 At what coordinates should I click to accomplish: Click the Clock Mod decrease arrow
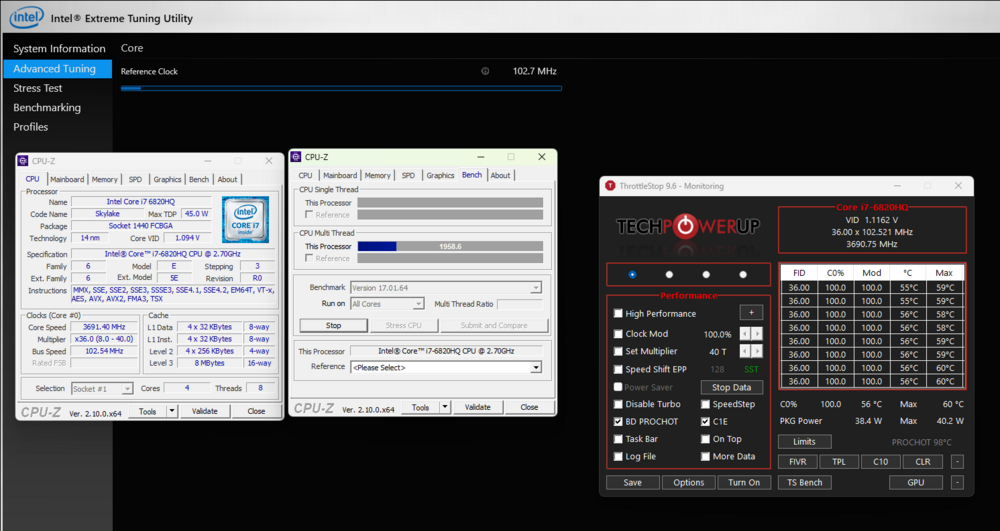click(745, 334)
